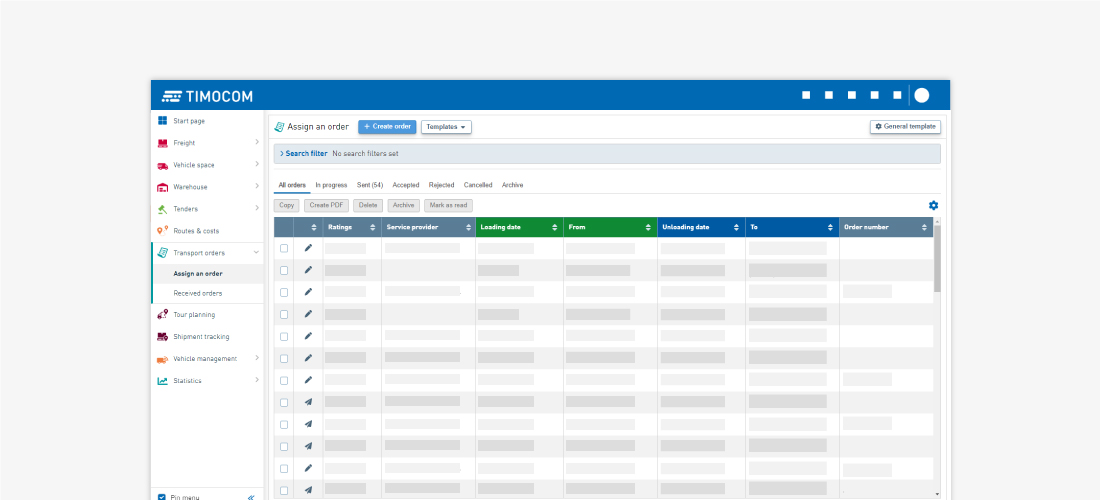Toggle the Pin menu checkbox
This screenshot has height=500, width=1100.
point(162,496)
